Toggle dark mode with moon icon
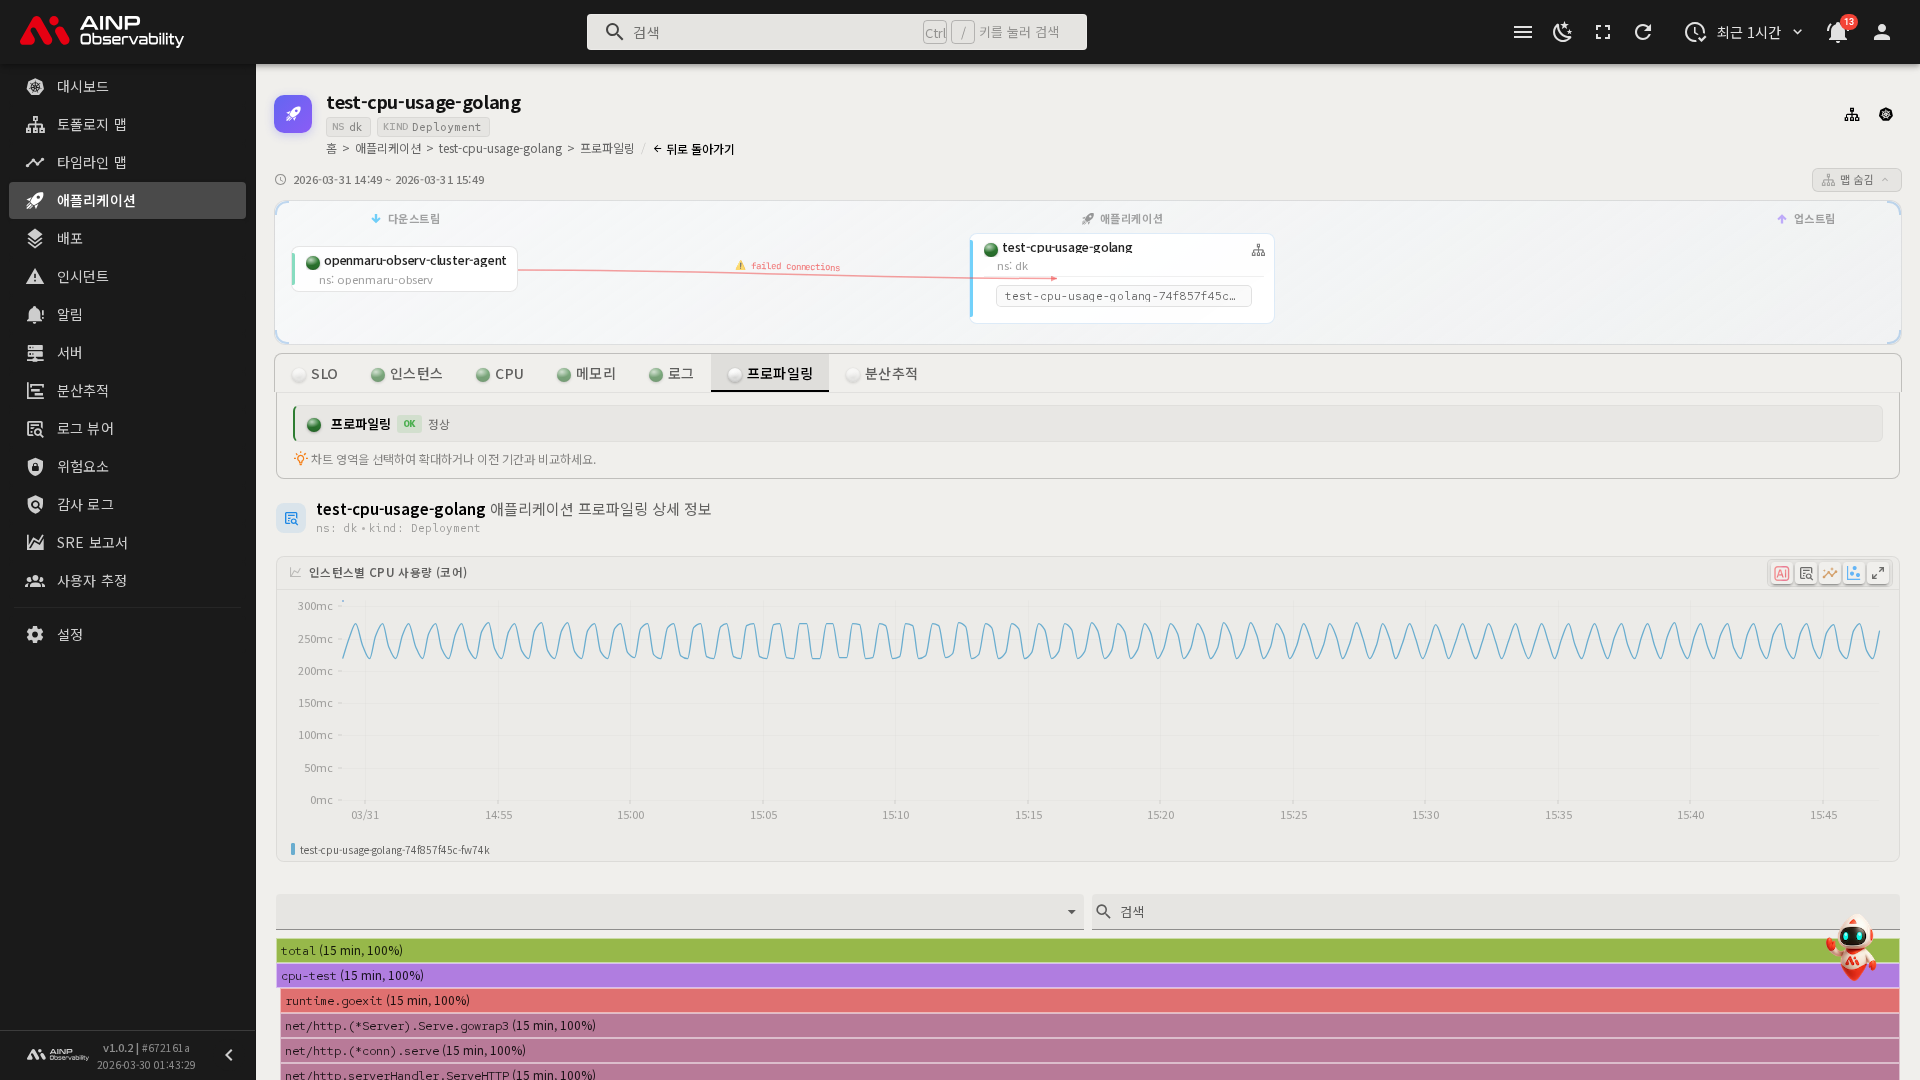 coord(1562,32)
